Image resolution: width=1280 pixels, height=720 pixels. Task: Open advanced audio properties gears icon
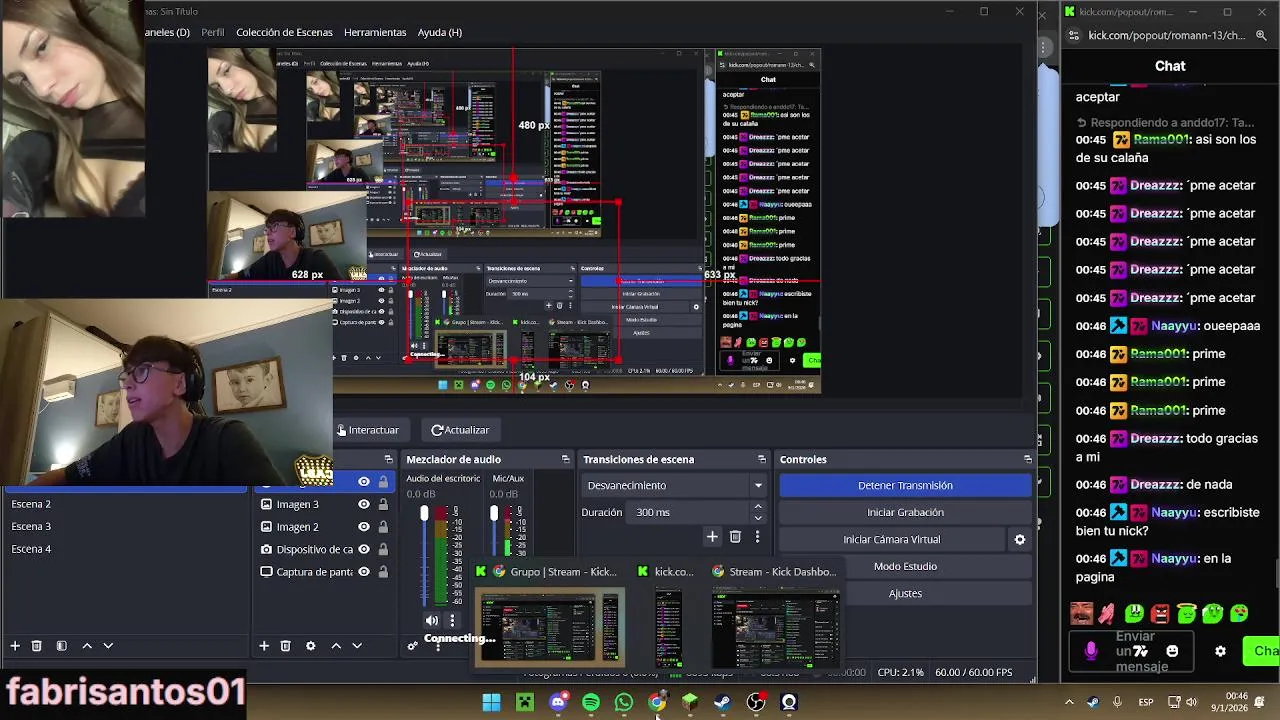412,646
